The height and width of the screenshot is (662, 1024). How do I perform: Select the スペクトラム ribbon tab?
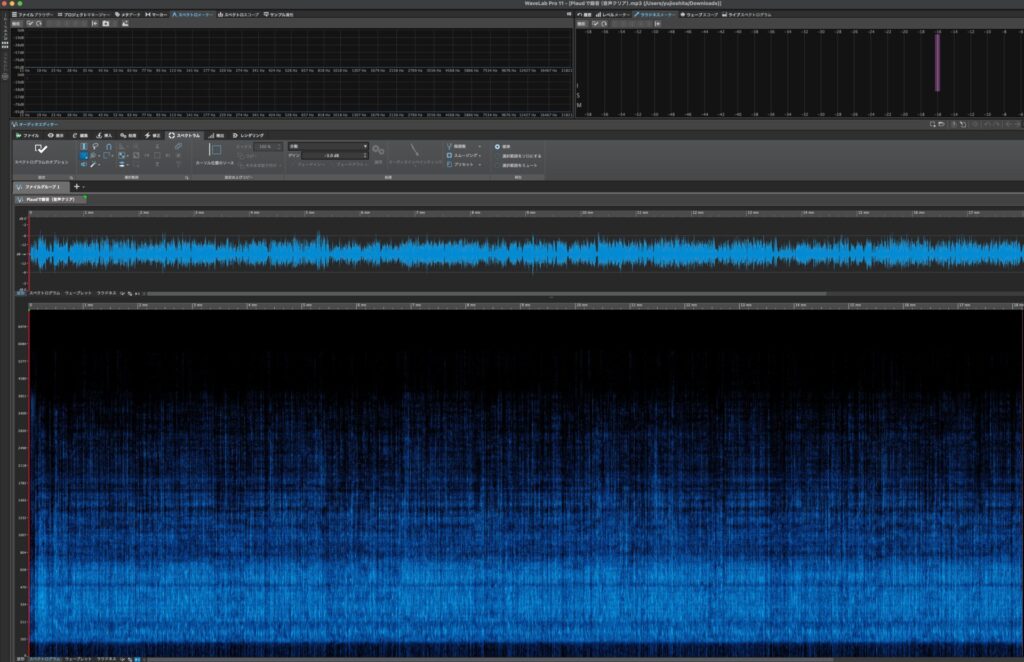(184, 136)
